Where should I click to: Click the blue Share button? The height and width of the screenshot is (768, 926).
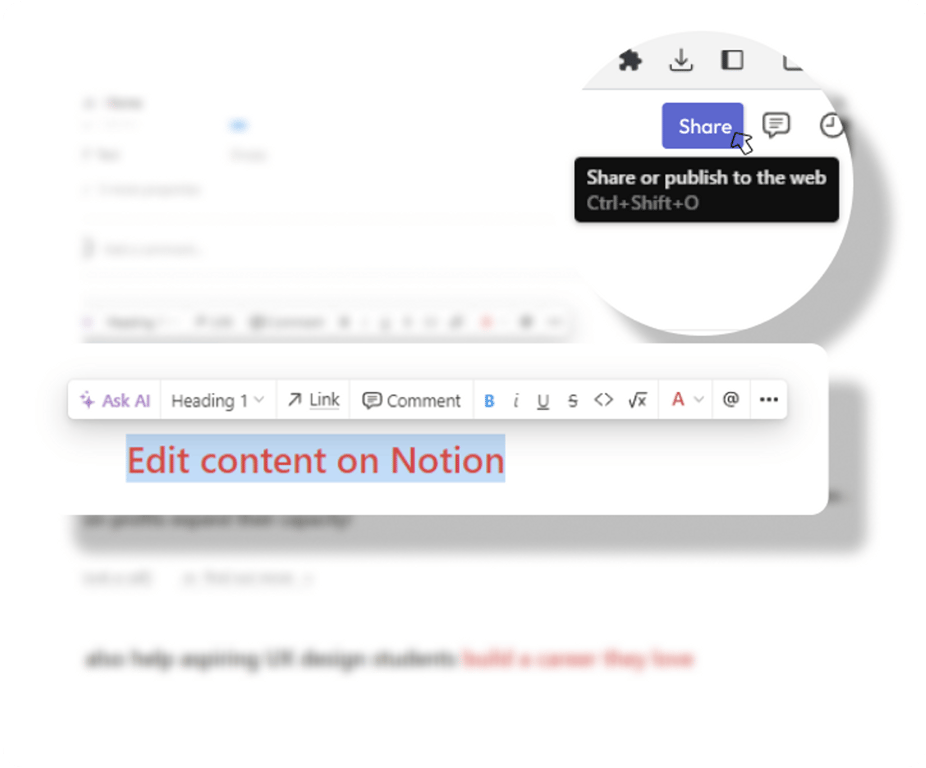coord(702,126)
